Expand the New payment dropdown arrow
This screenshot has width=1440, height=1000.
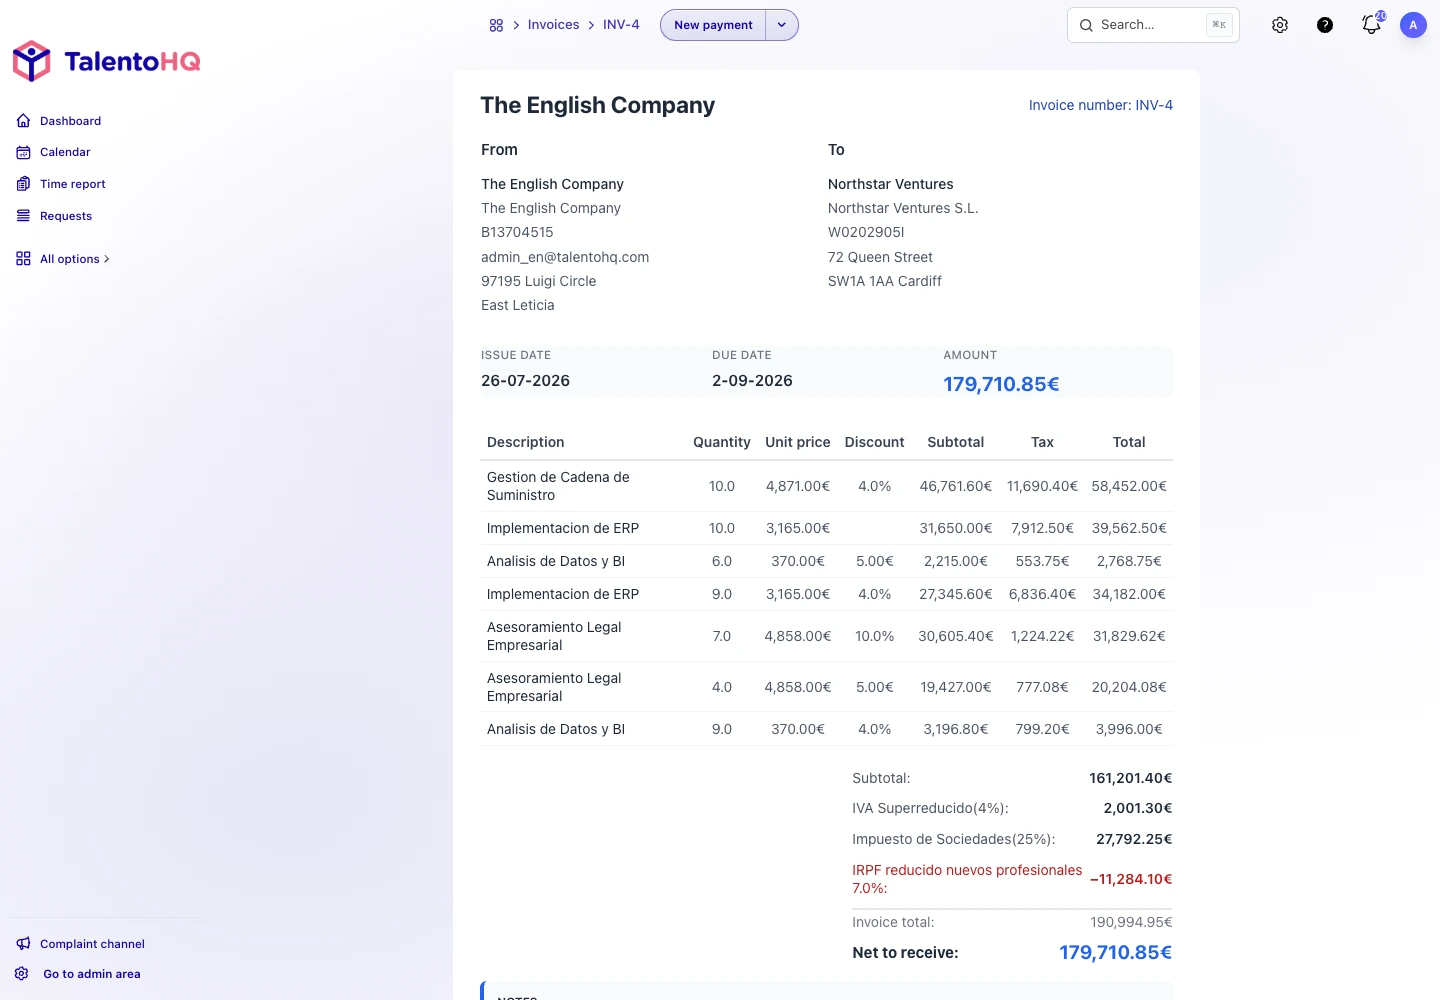[782, 25]
